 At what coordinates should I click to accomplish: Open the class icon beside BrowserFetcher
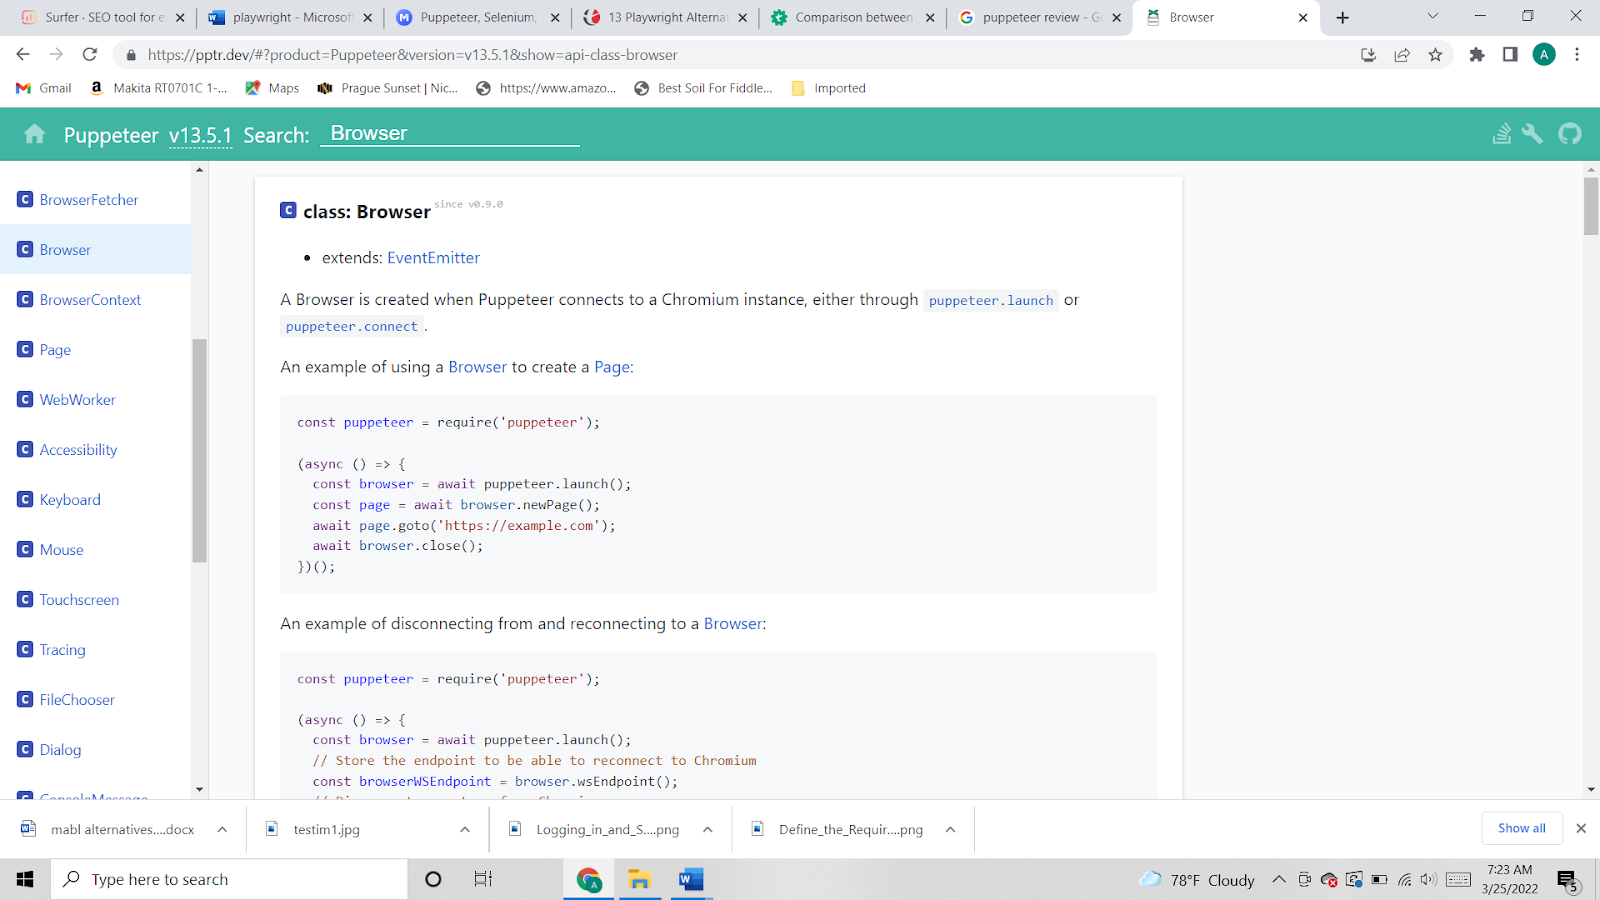coord(26,199)
